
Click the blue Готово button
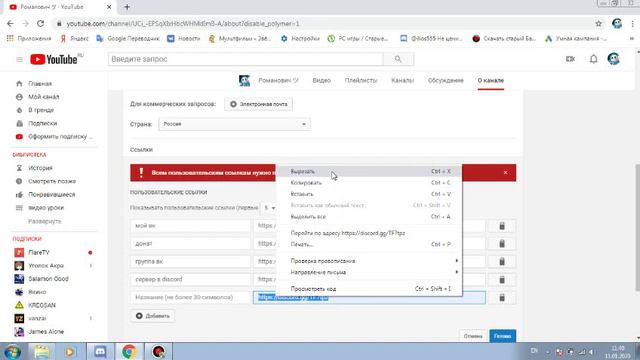tap(502, 336)
